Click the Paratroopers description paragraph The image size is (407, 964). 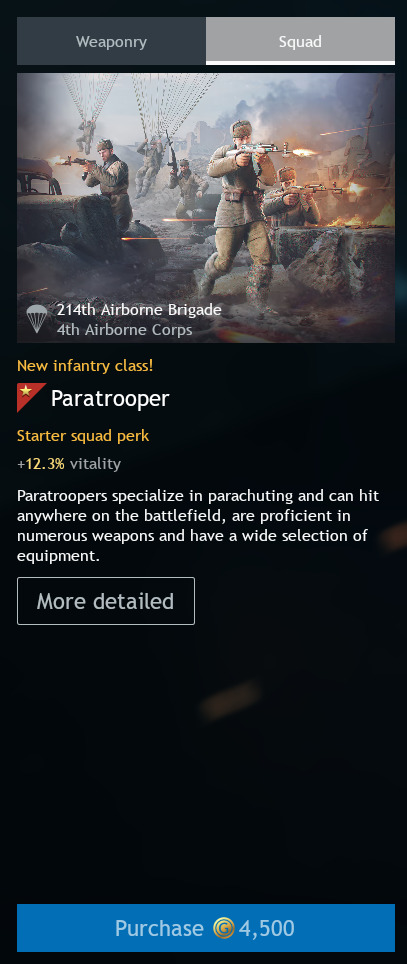point(198,526)
